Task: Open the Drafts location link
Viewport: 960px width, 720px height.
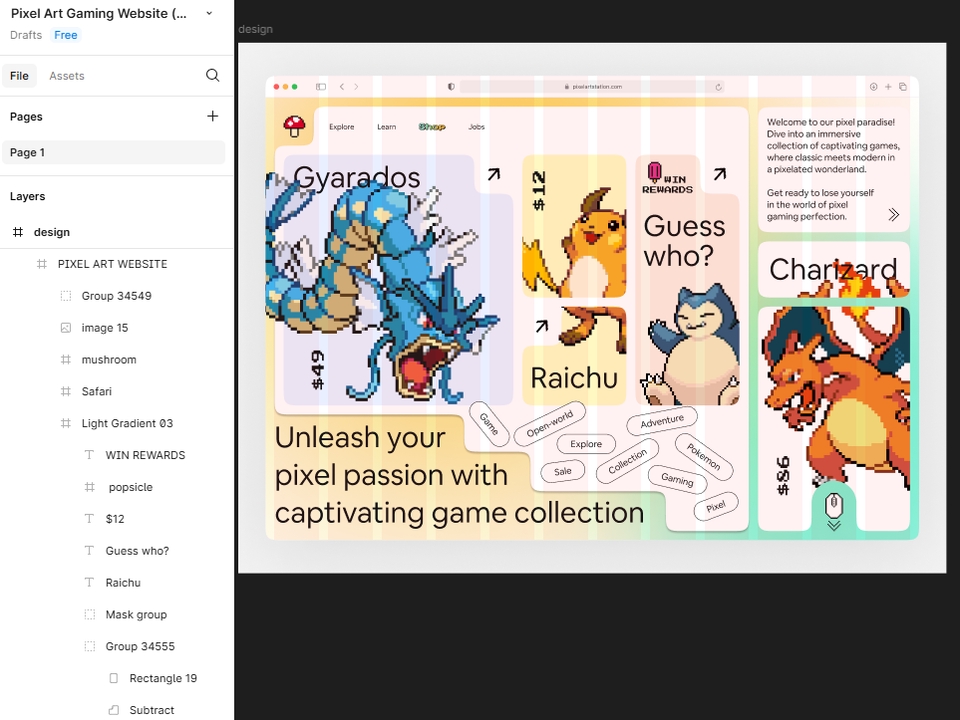Action: tap(26, 35)
